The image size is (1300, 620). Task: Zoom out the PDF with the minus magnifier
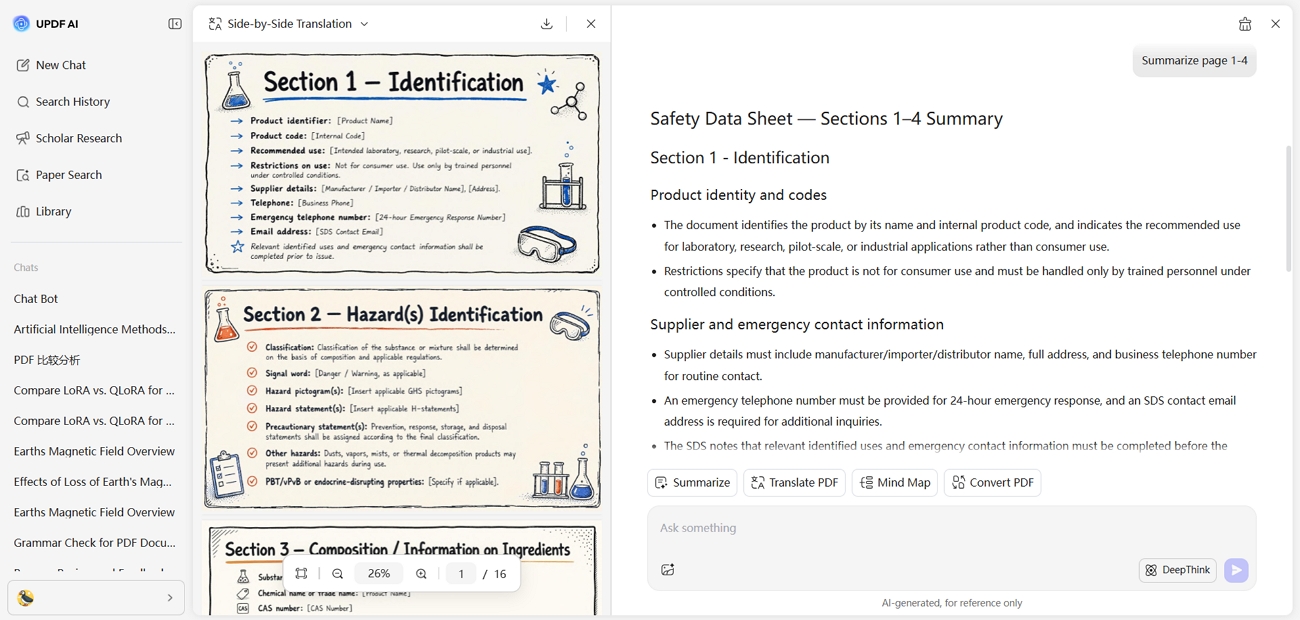[338, 574]
